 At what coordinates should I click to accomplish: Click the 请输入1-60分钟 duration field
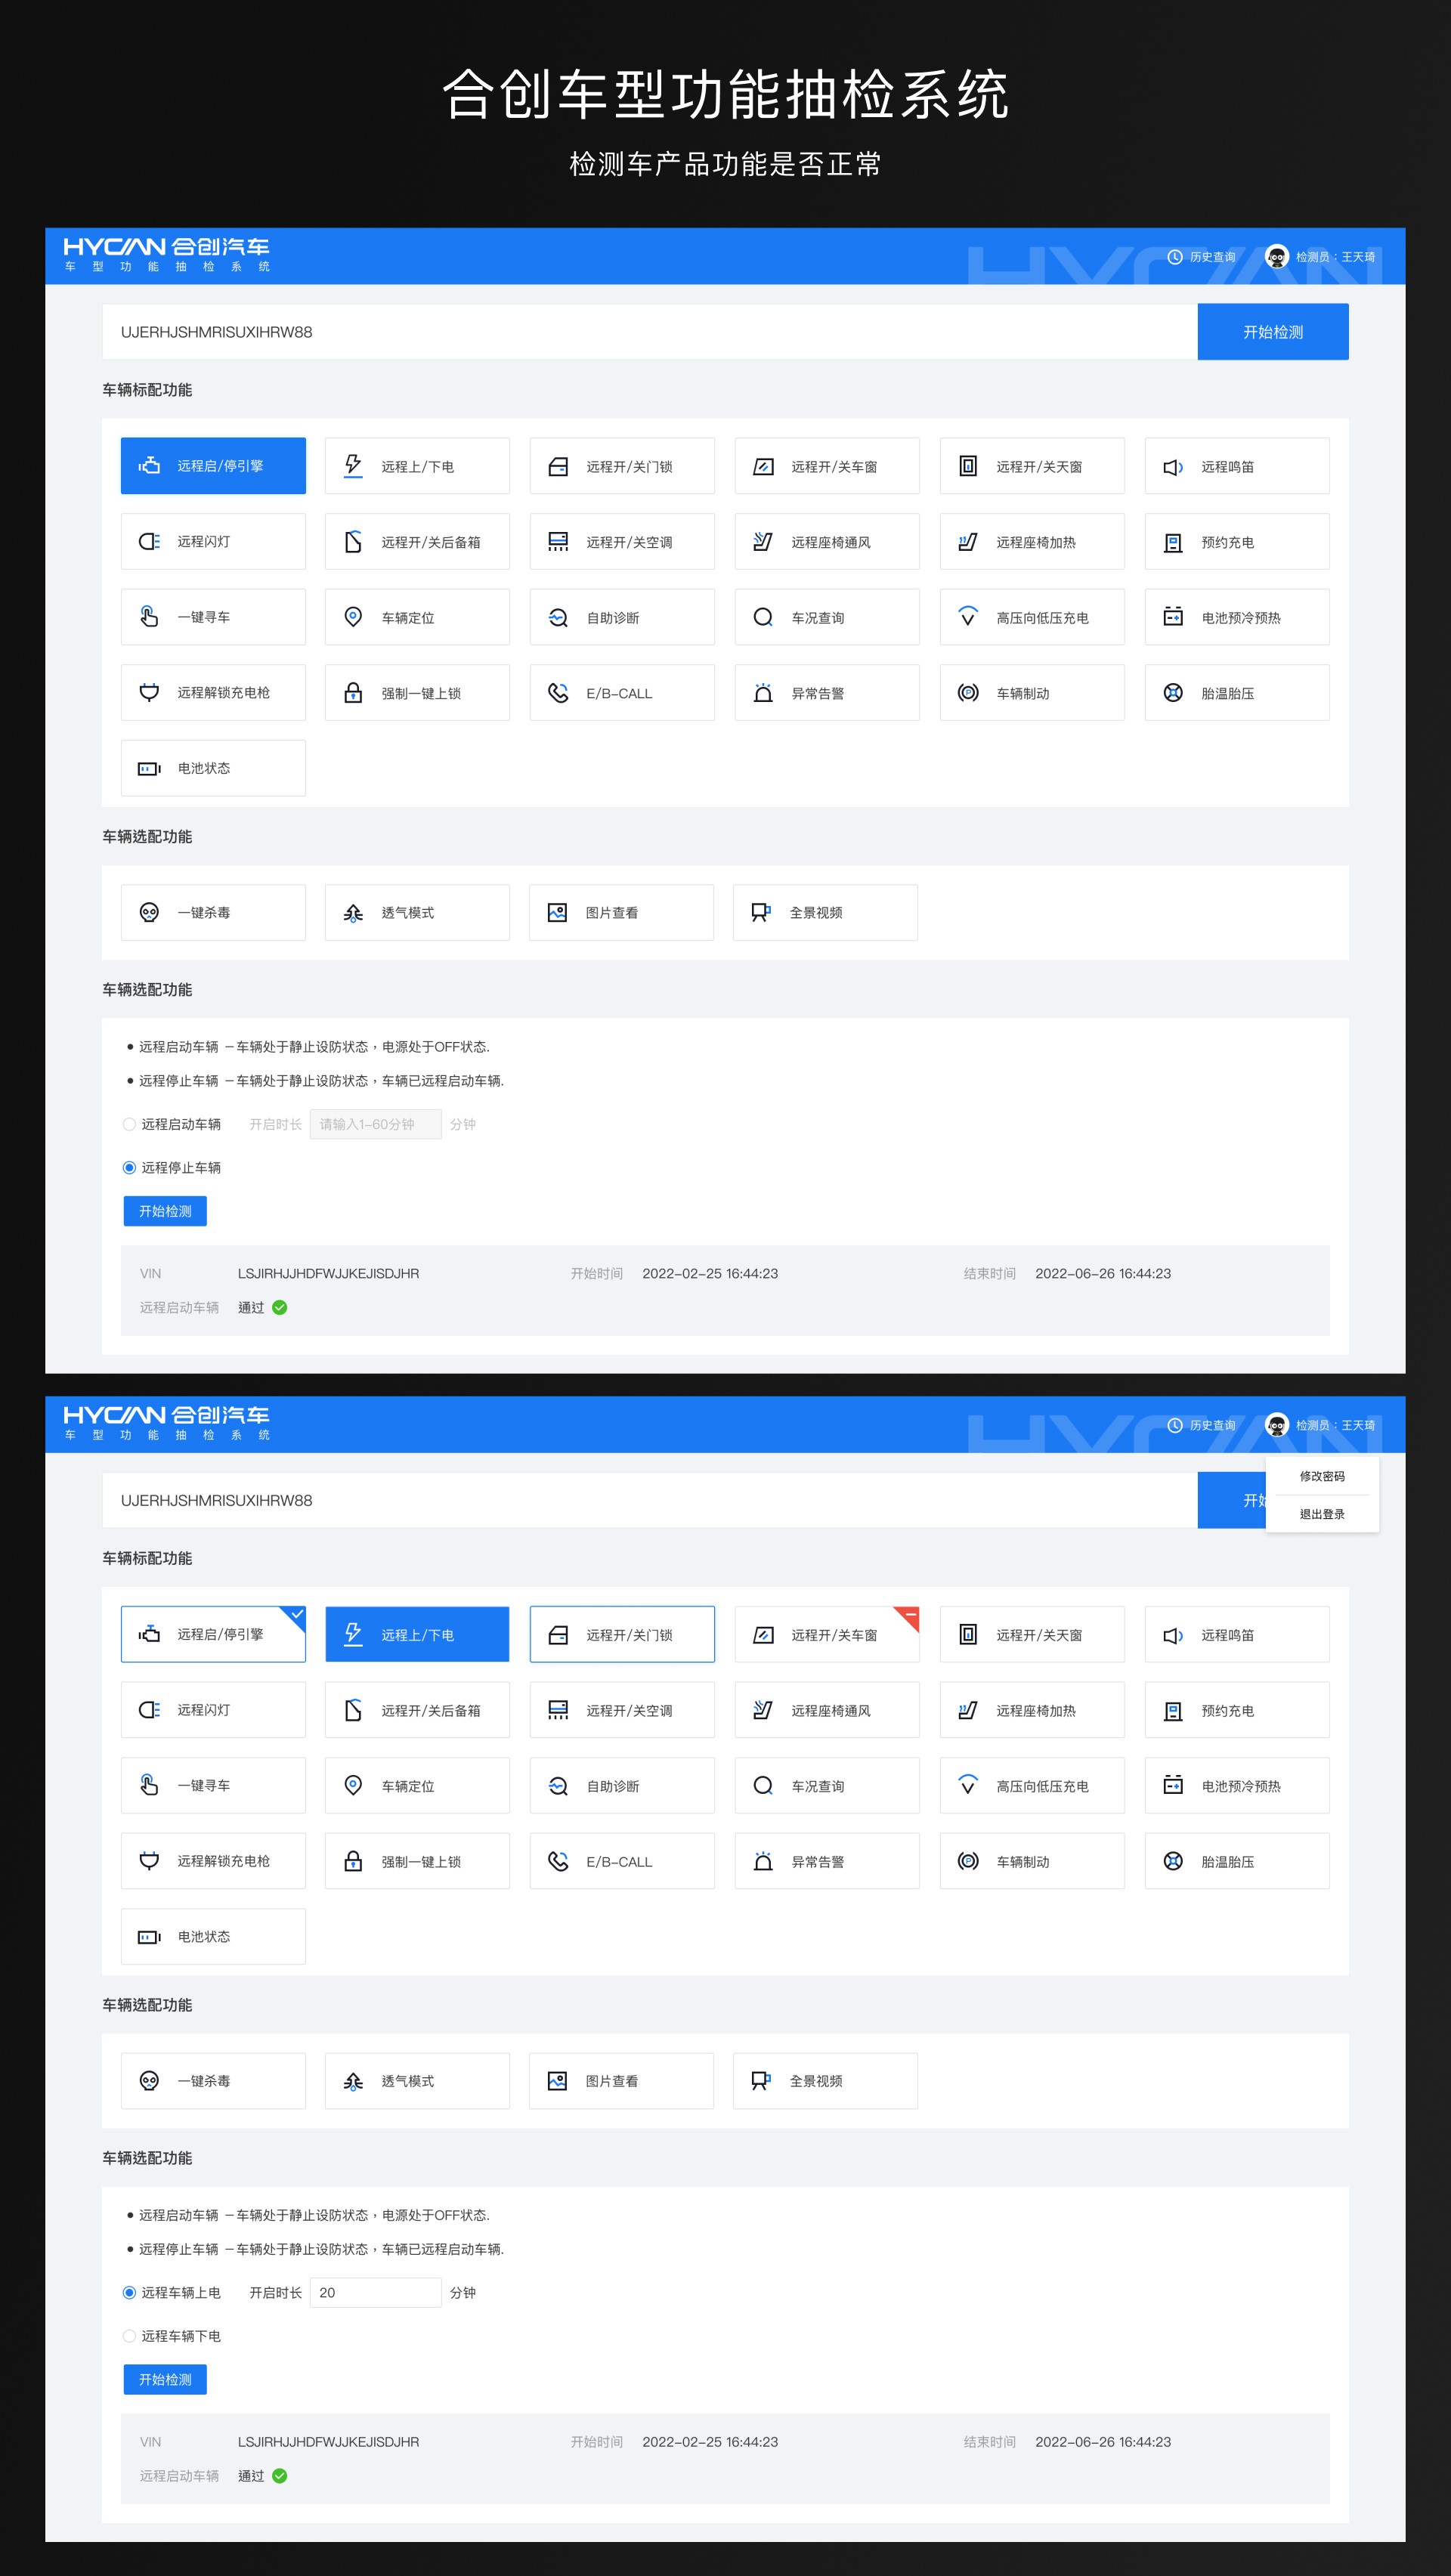[375, 1124]
